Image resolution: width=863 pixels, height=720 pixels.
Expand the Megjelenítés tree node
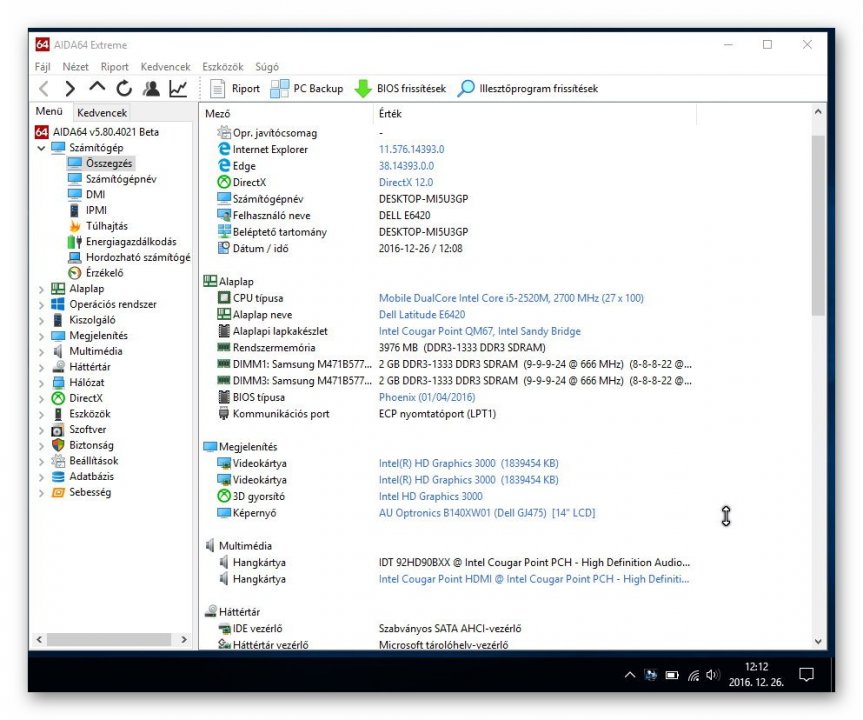tap(41, 336)
